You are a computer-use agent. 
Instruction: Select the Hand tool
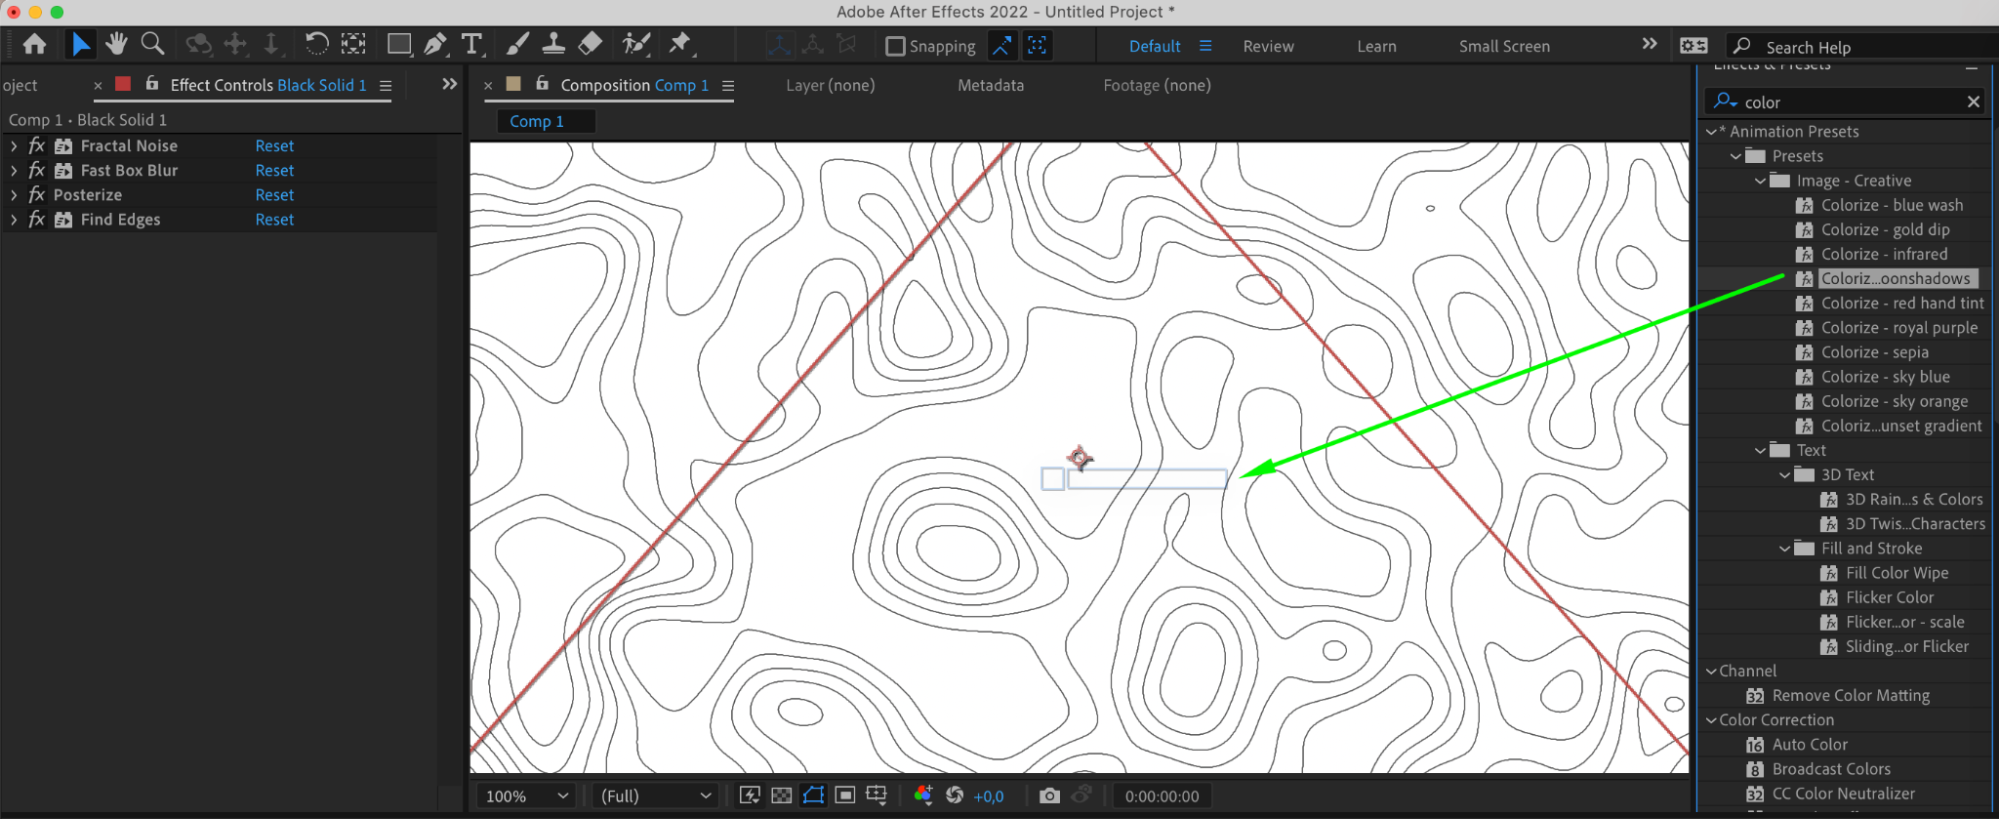pos(116,44)
